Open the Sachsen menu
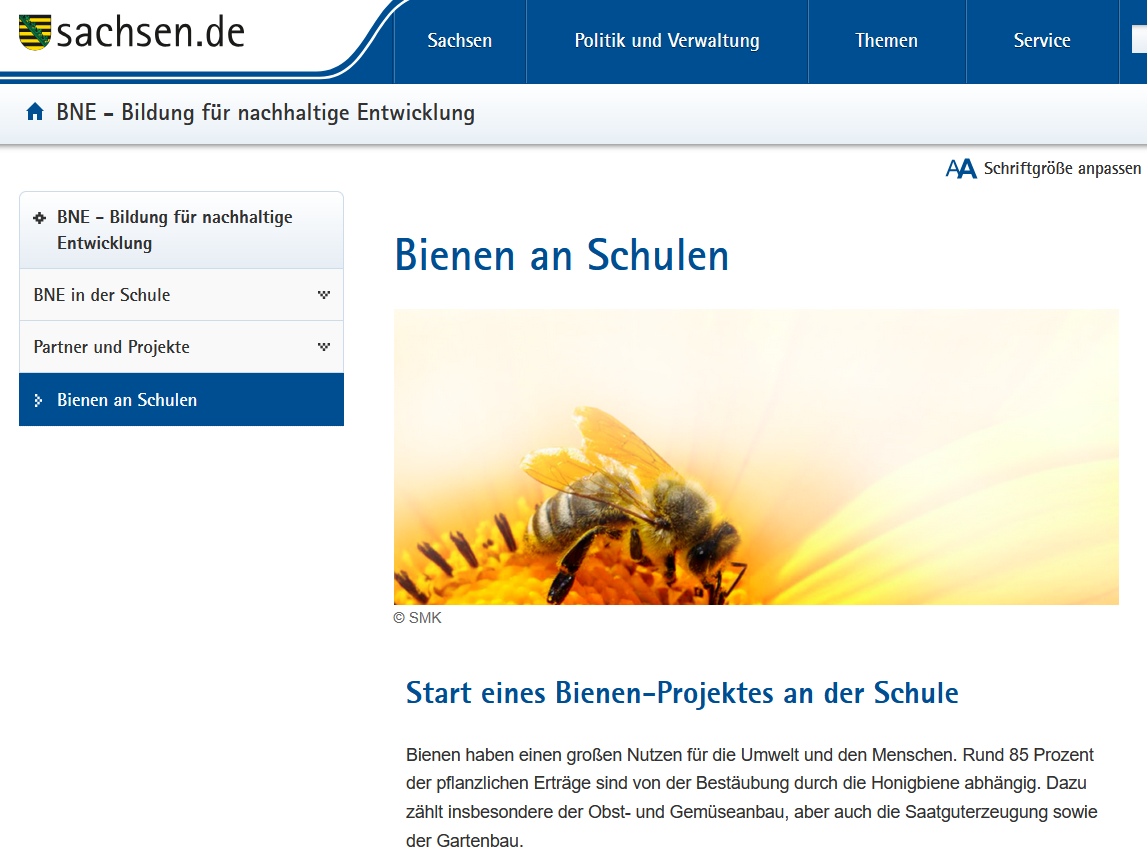1147x853 pixels. pos(459,41)
